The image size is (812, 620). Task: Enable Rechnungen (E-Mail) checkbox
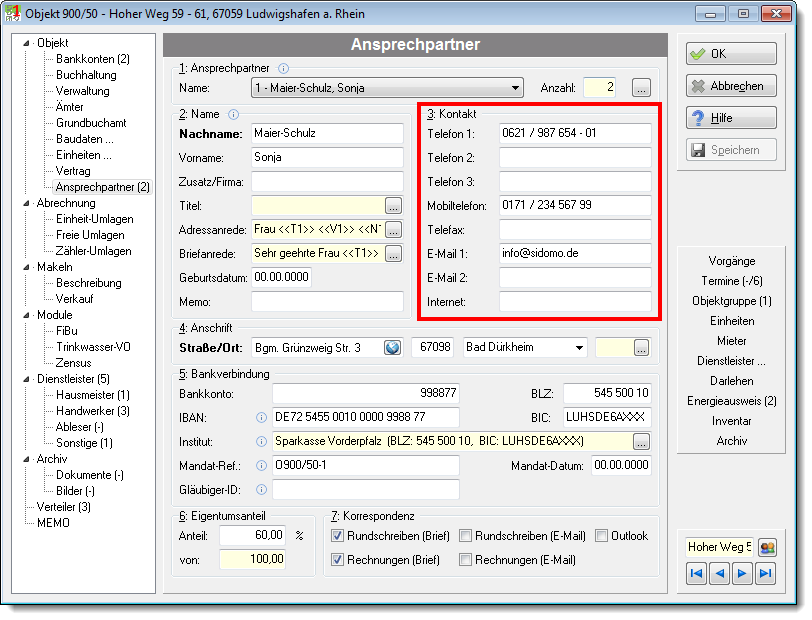click(x=466, y=560)
